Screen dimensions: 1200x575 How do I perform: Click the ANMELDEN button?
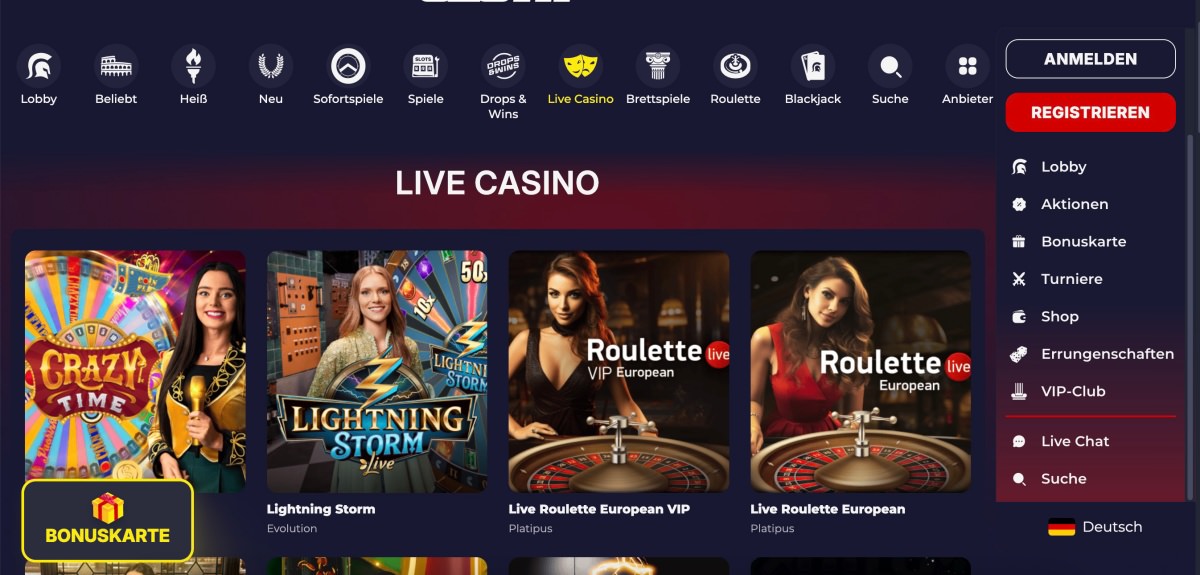pyautogui.click(x=1090, y=59)
